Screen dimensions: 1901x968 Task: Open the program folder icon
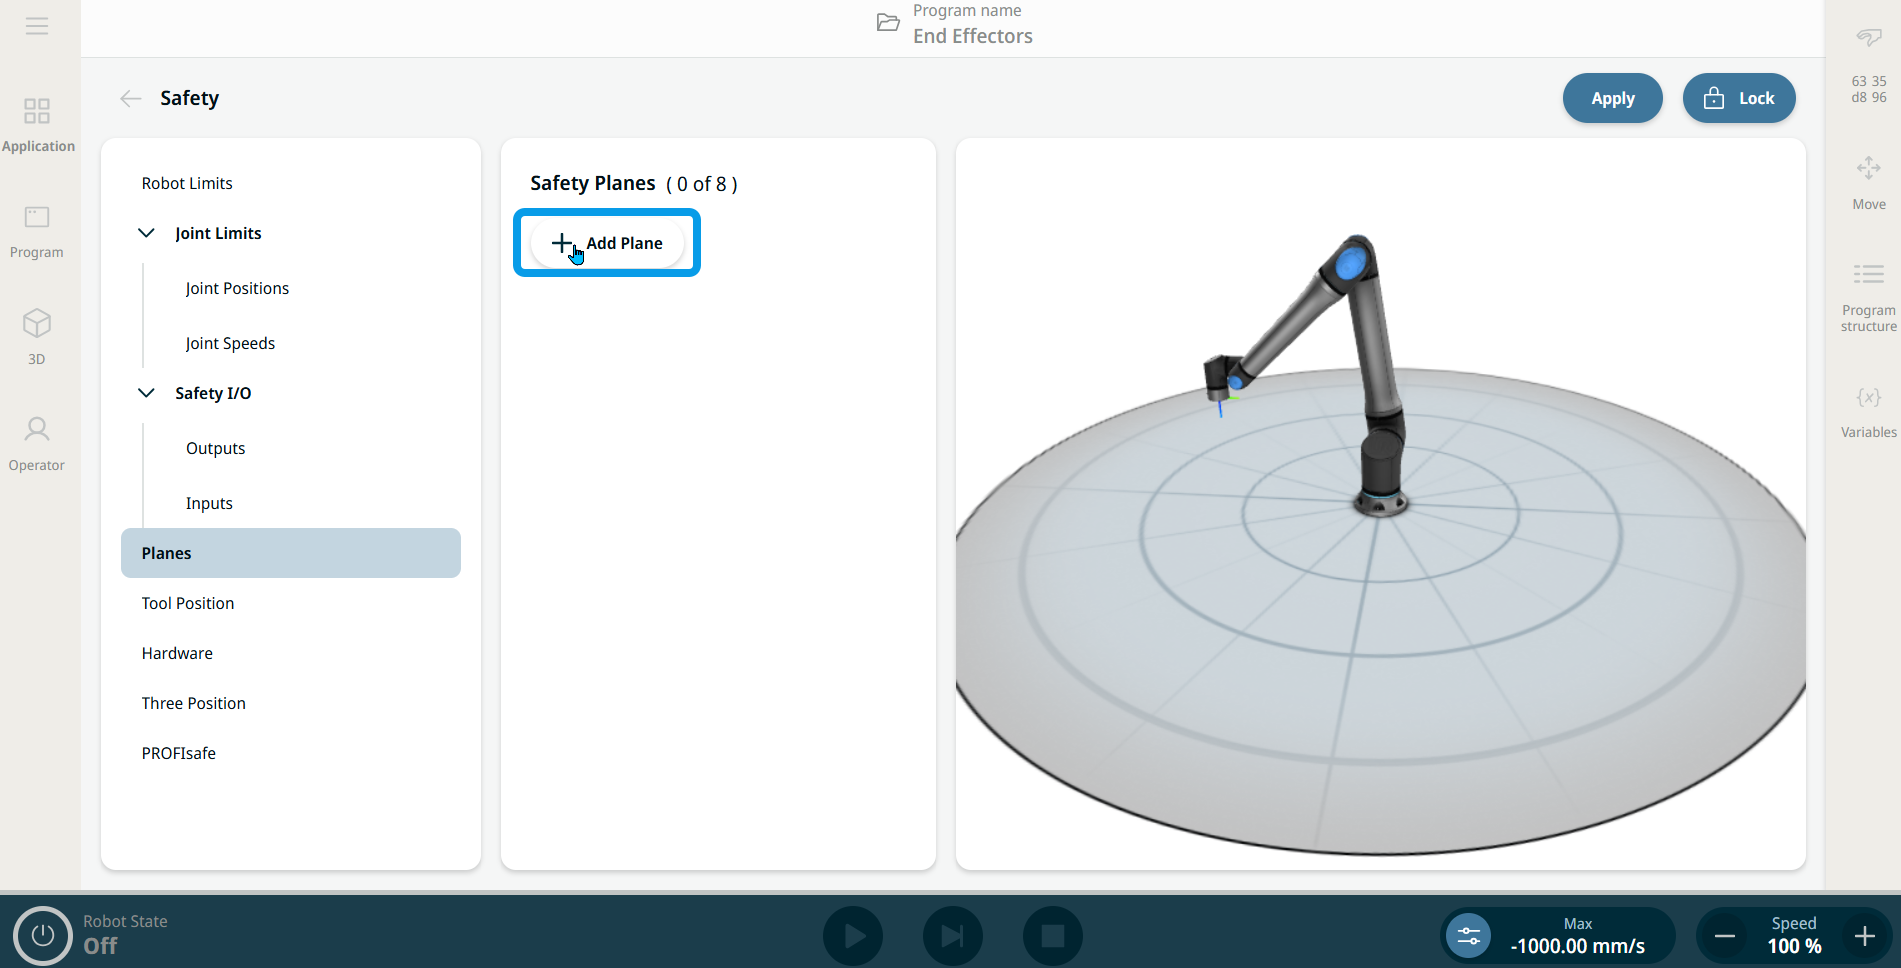[x=887, y=23]
